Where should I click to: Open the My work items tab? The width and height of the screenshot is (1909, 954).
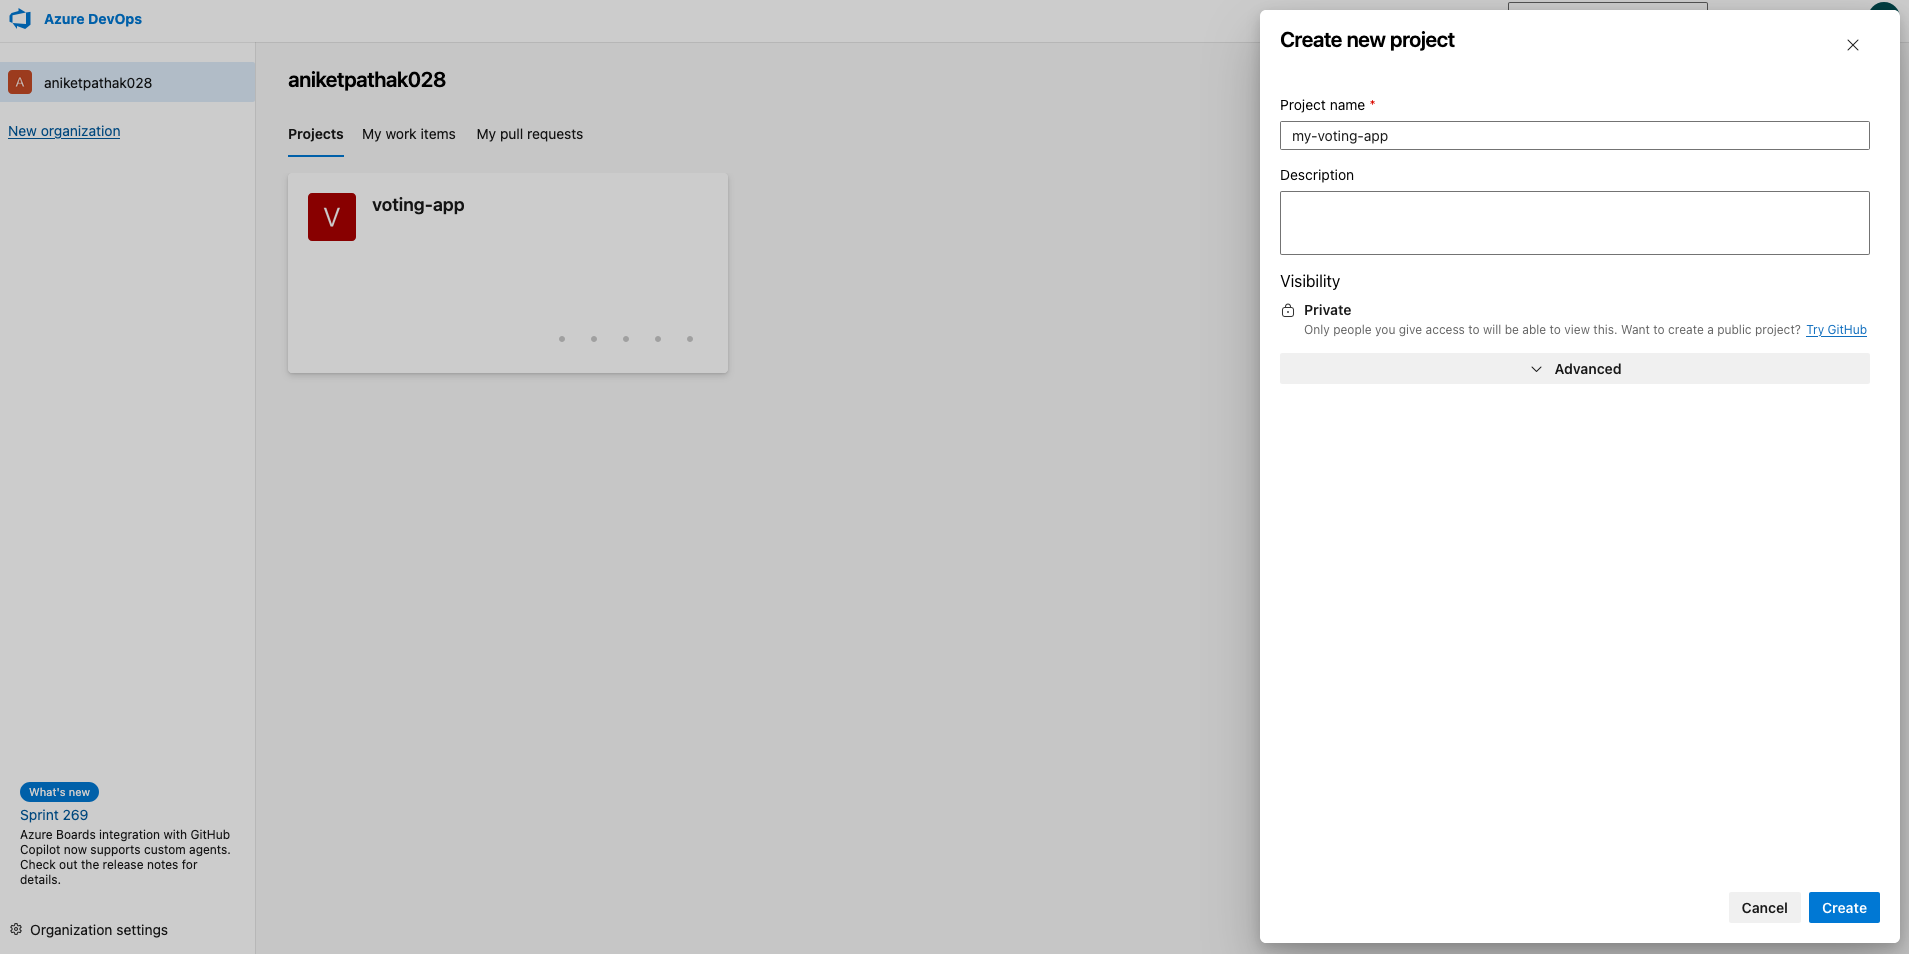(408, 134)
